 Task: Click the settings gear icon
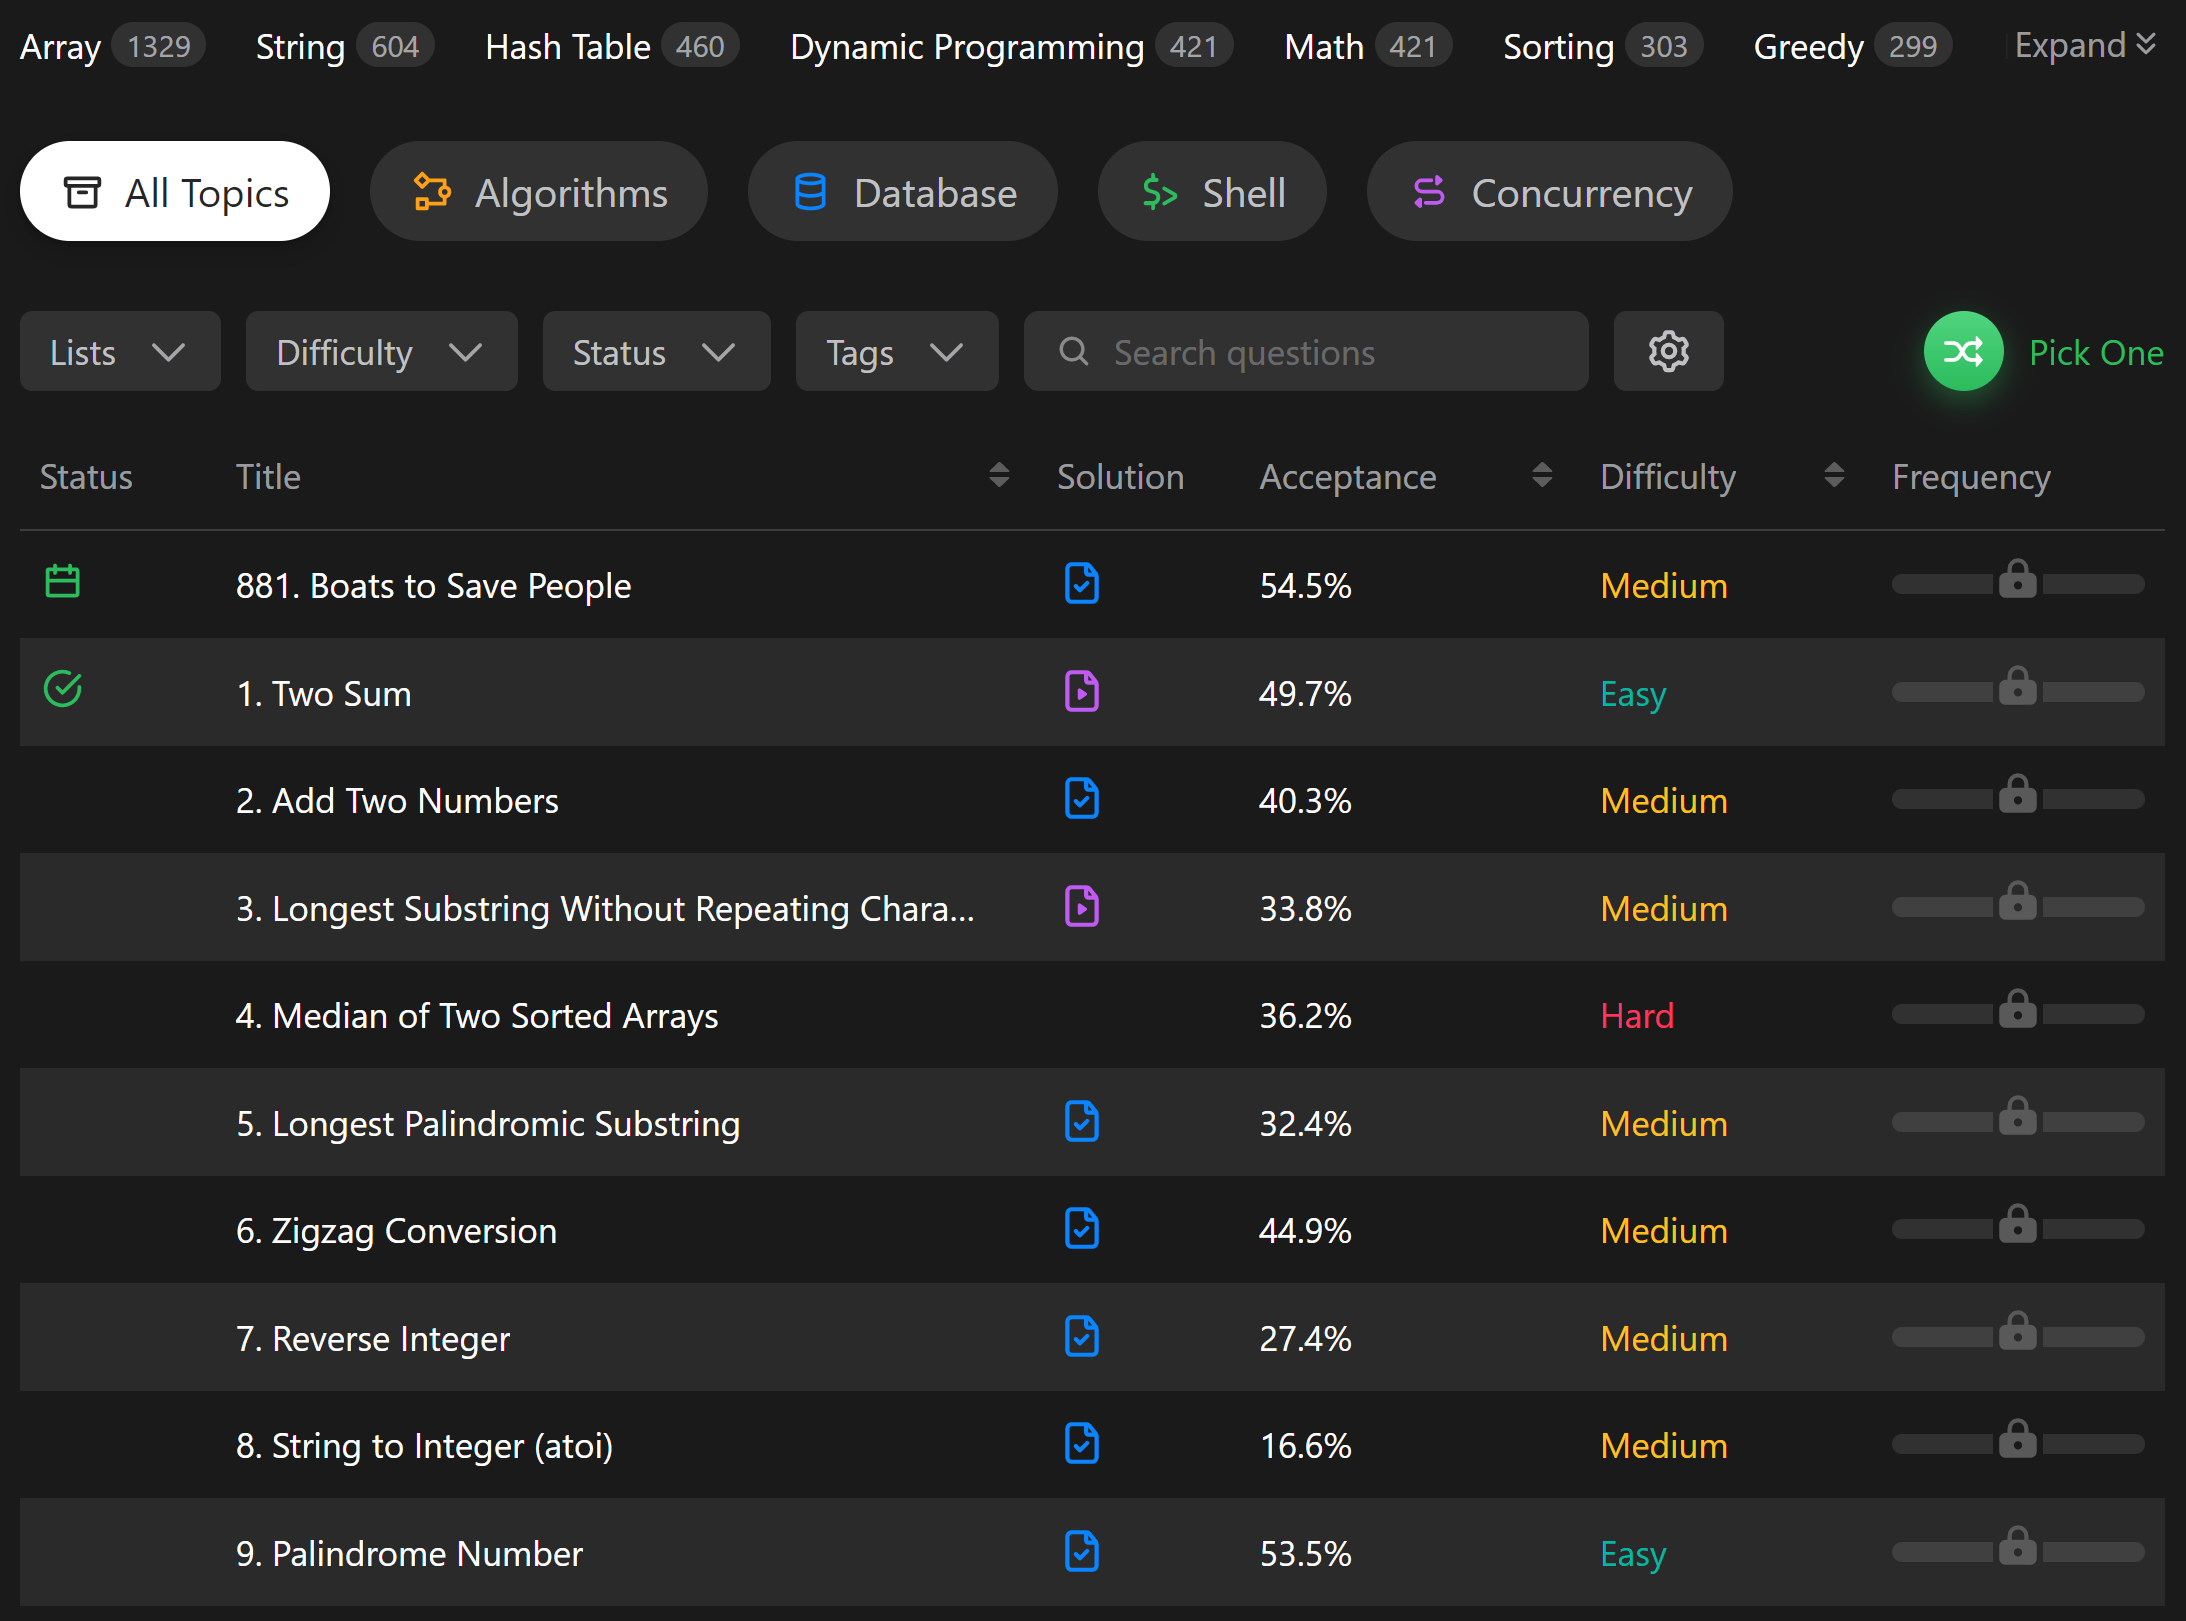click(x=1668, y=352)
